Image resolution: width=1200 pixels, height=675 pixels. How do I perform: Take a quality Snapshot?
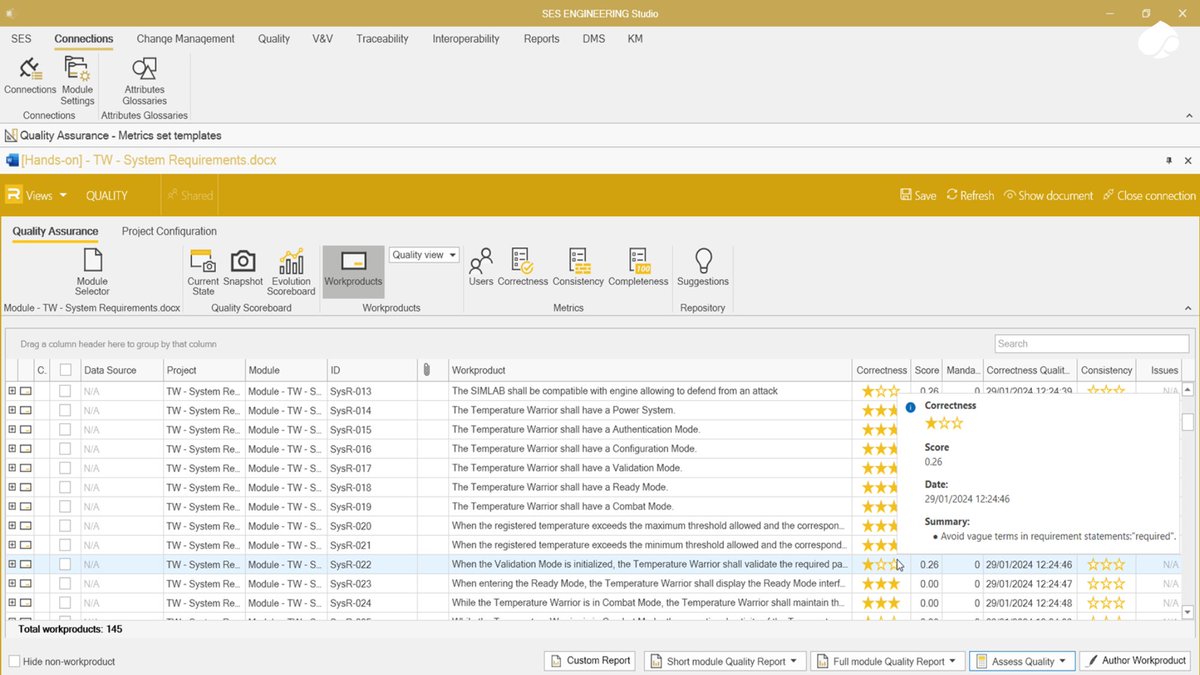(243, 268)
